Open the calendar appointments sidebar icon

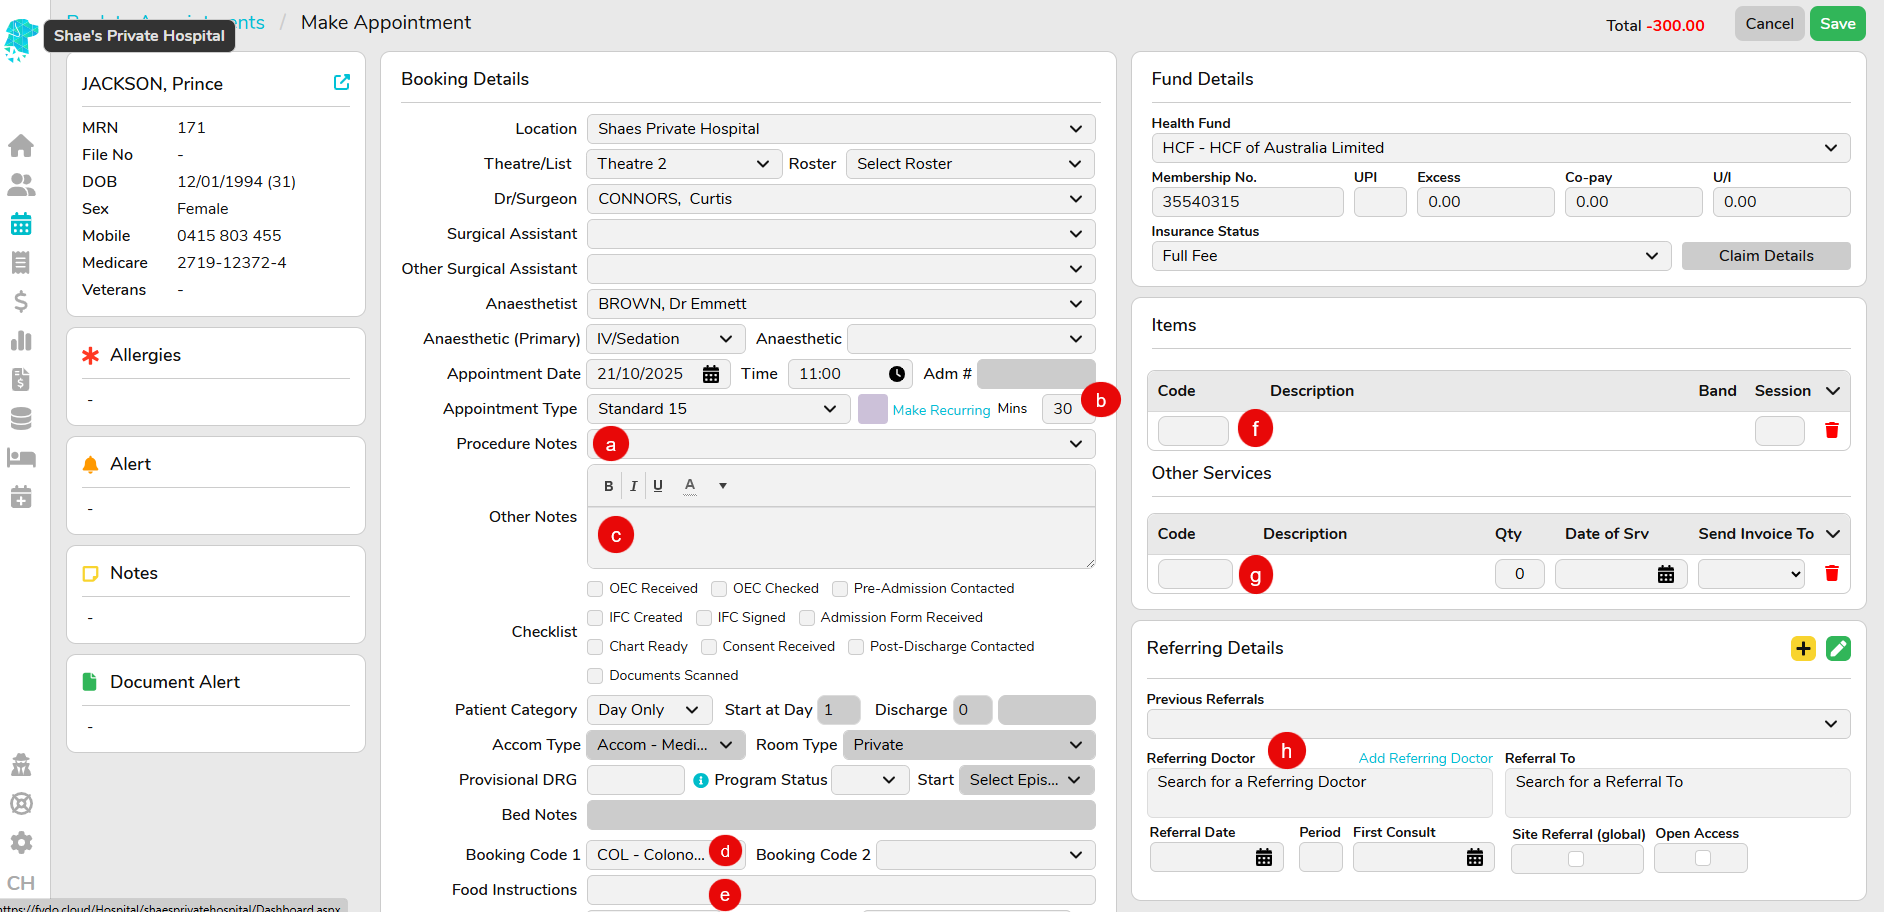coord(21,224)
